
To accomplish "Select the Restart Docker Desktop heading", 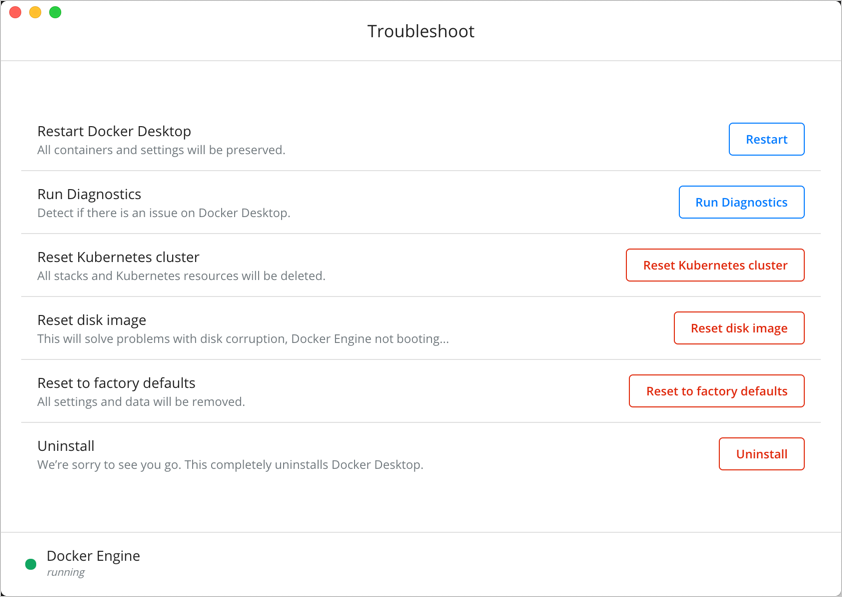I will pyautogui.click(x=114, y=131).
